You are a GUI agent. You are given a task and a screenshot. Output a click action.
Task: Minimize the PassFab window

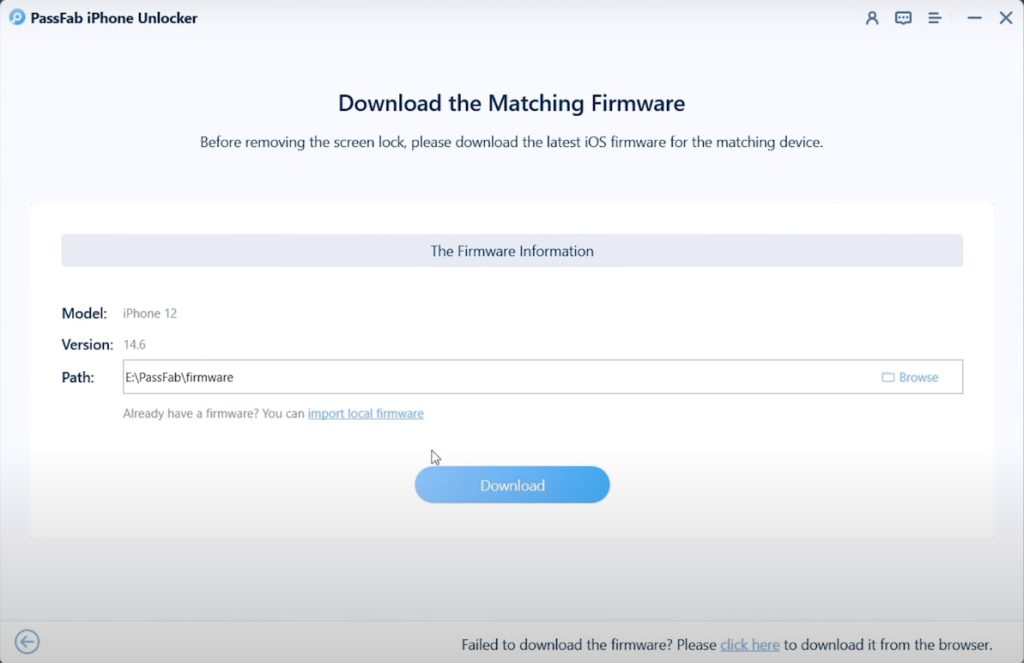point(974,18)
